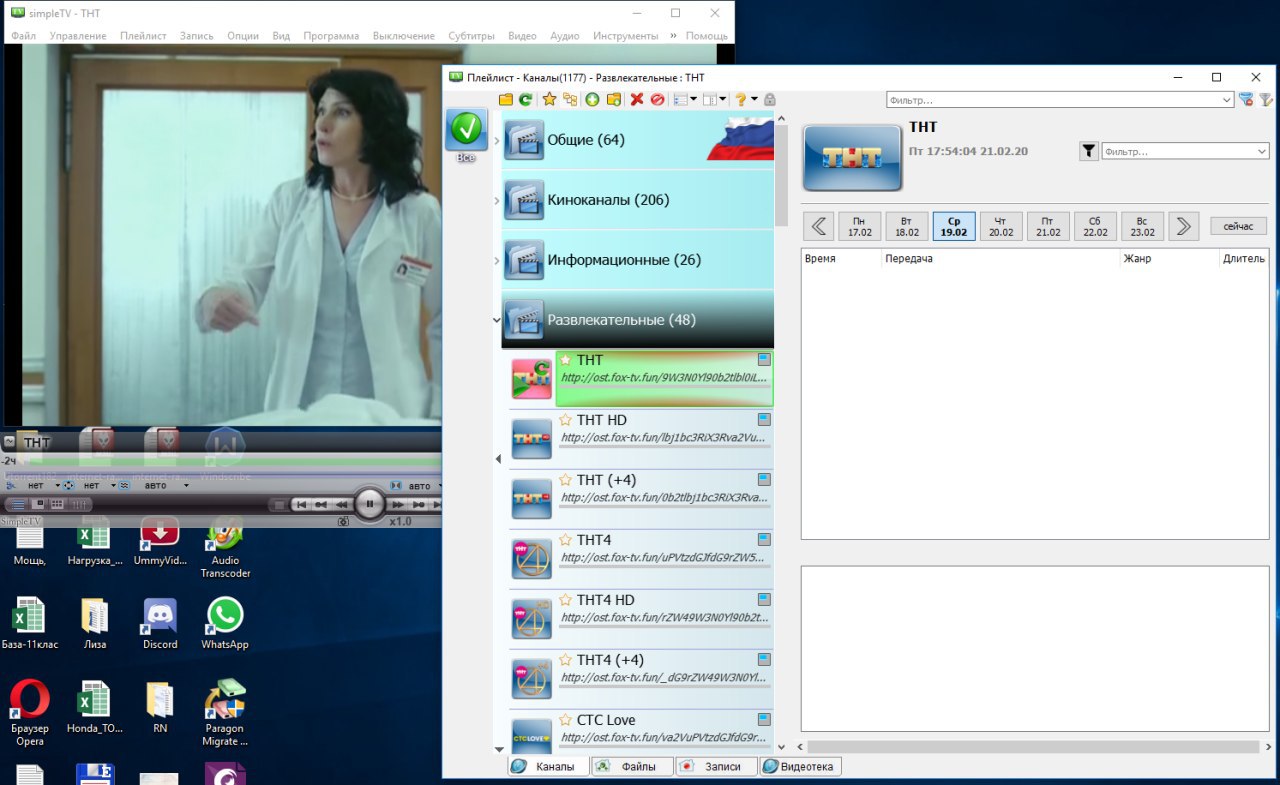Toggle the green checkmark Все button
This screenshot has height=785, width=1280.
466,131
